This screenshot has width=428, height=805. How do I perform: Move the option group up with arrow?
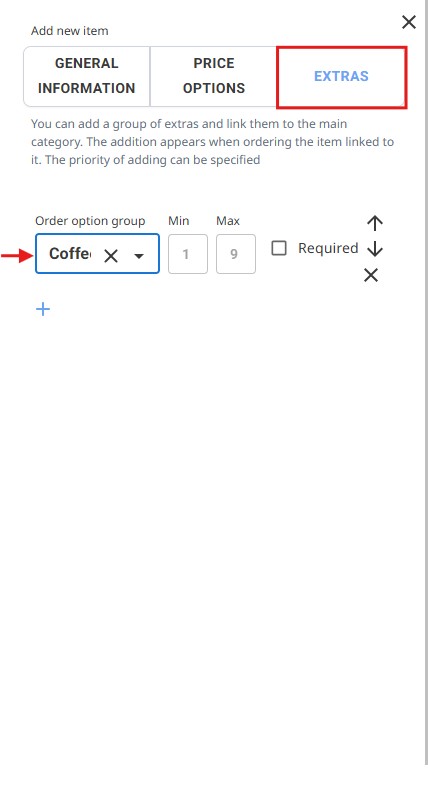[375, 223]
